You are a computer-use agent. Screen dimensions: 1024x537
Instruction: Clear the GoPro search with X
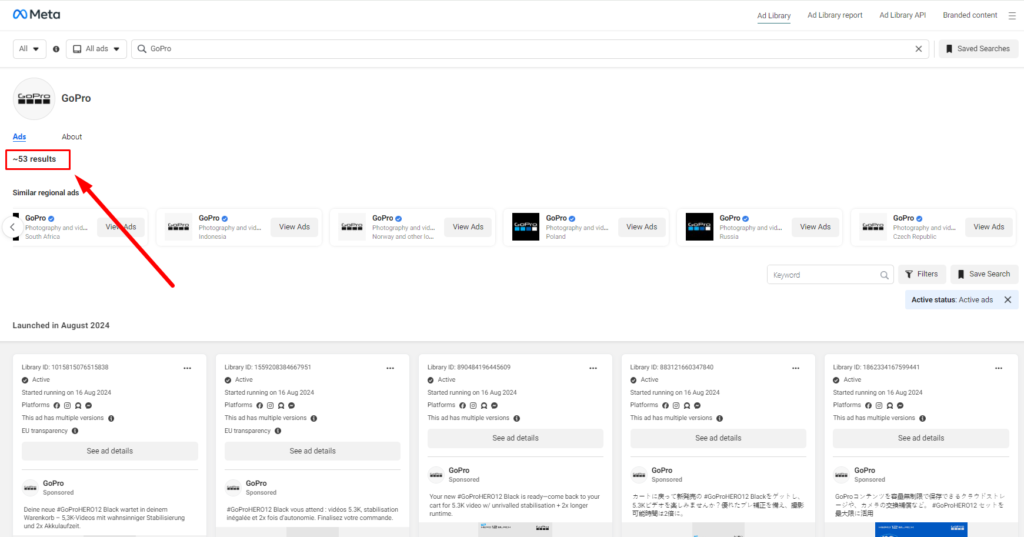click(x=918, y=49)
